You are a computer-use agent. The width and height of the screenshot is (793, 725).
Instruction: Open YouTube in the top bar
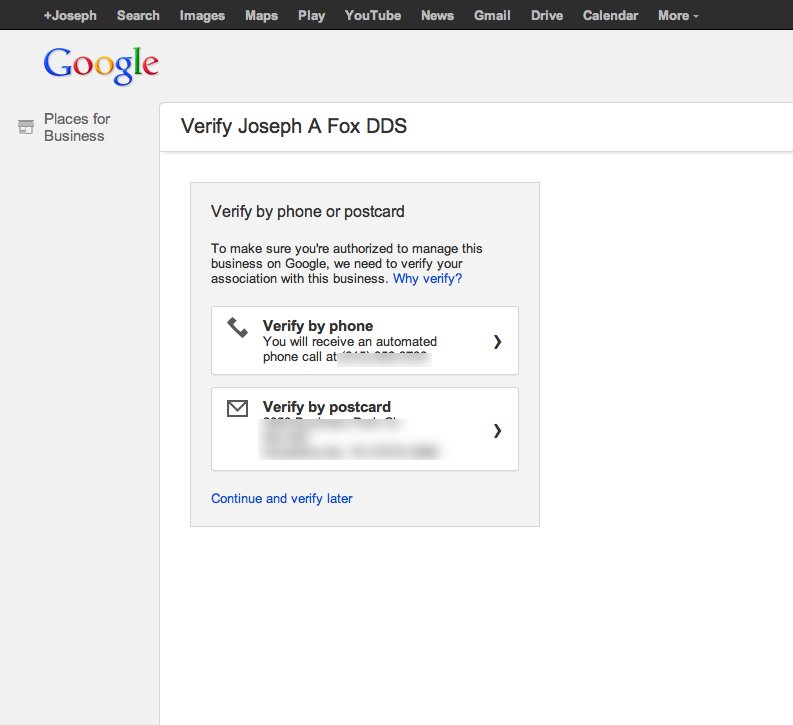click(373, 16)
